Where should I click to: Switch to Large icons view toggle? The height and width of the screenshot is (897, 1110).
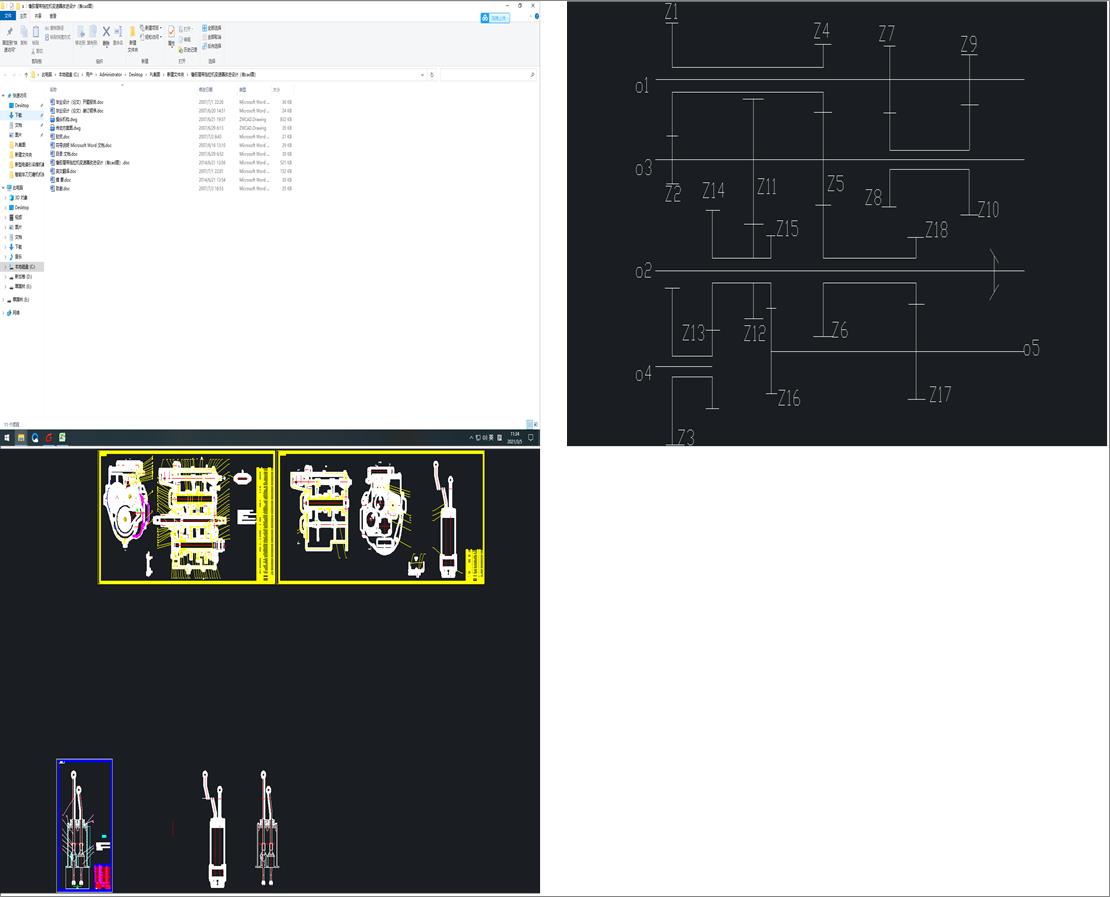coord(536,424)
